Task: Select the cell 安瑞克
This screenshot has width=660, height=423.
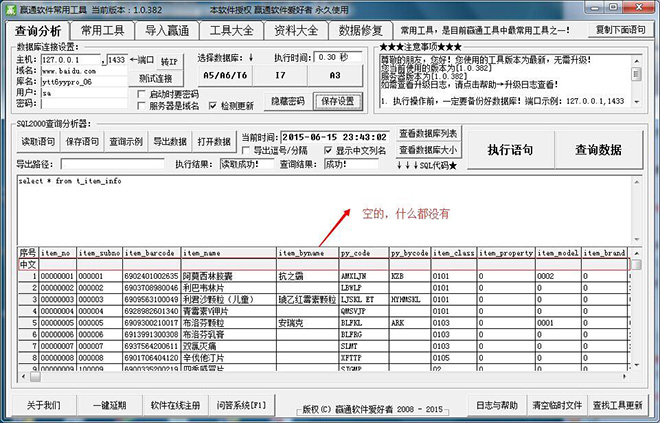Action: [x=307, y=323]
